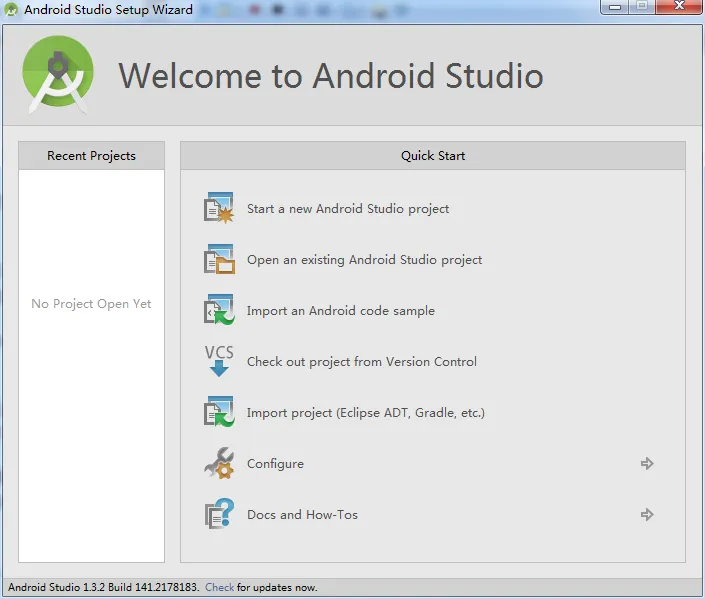Click the new Android Studio project icon
Screen dimensions: 705x599
tap(219, 208)
